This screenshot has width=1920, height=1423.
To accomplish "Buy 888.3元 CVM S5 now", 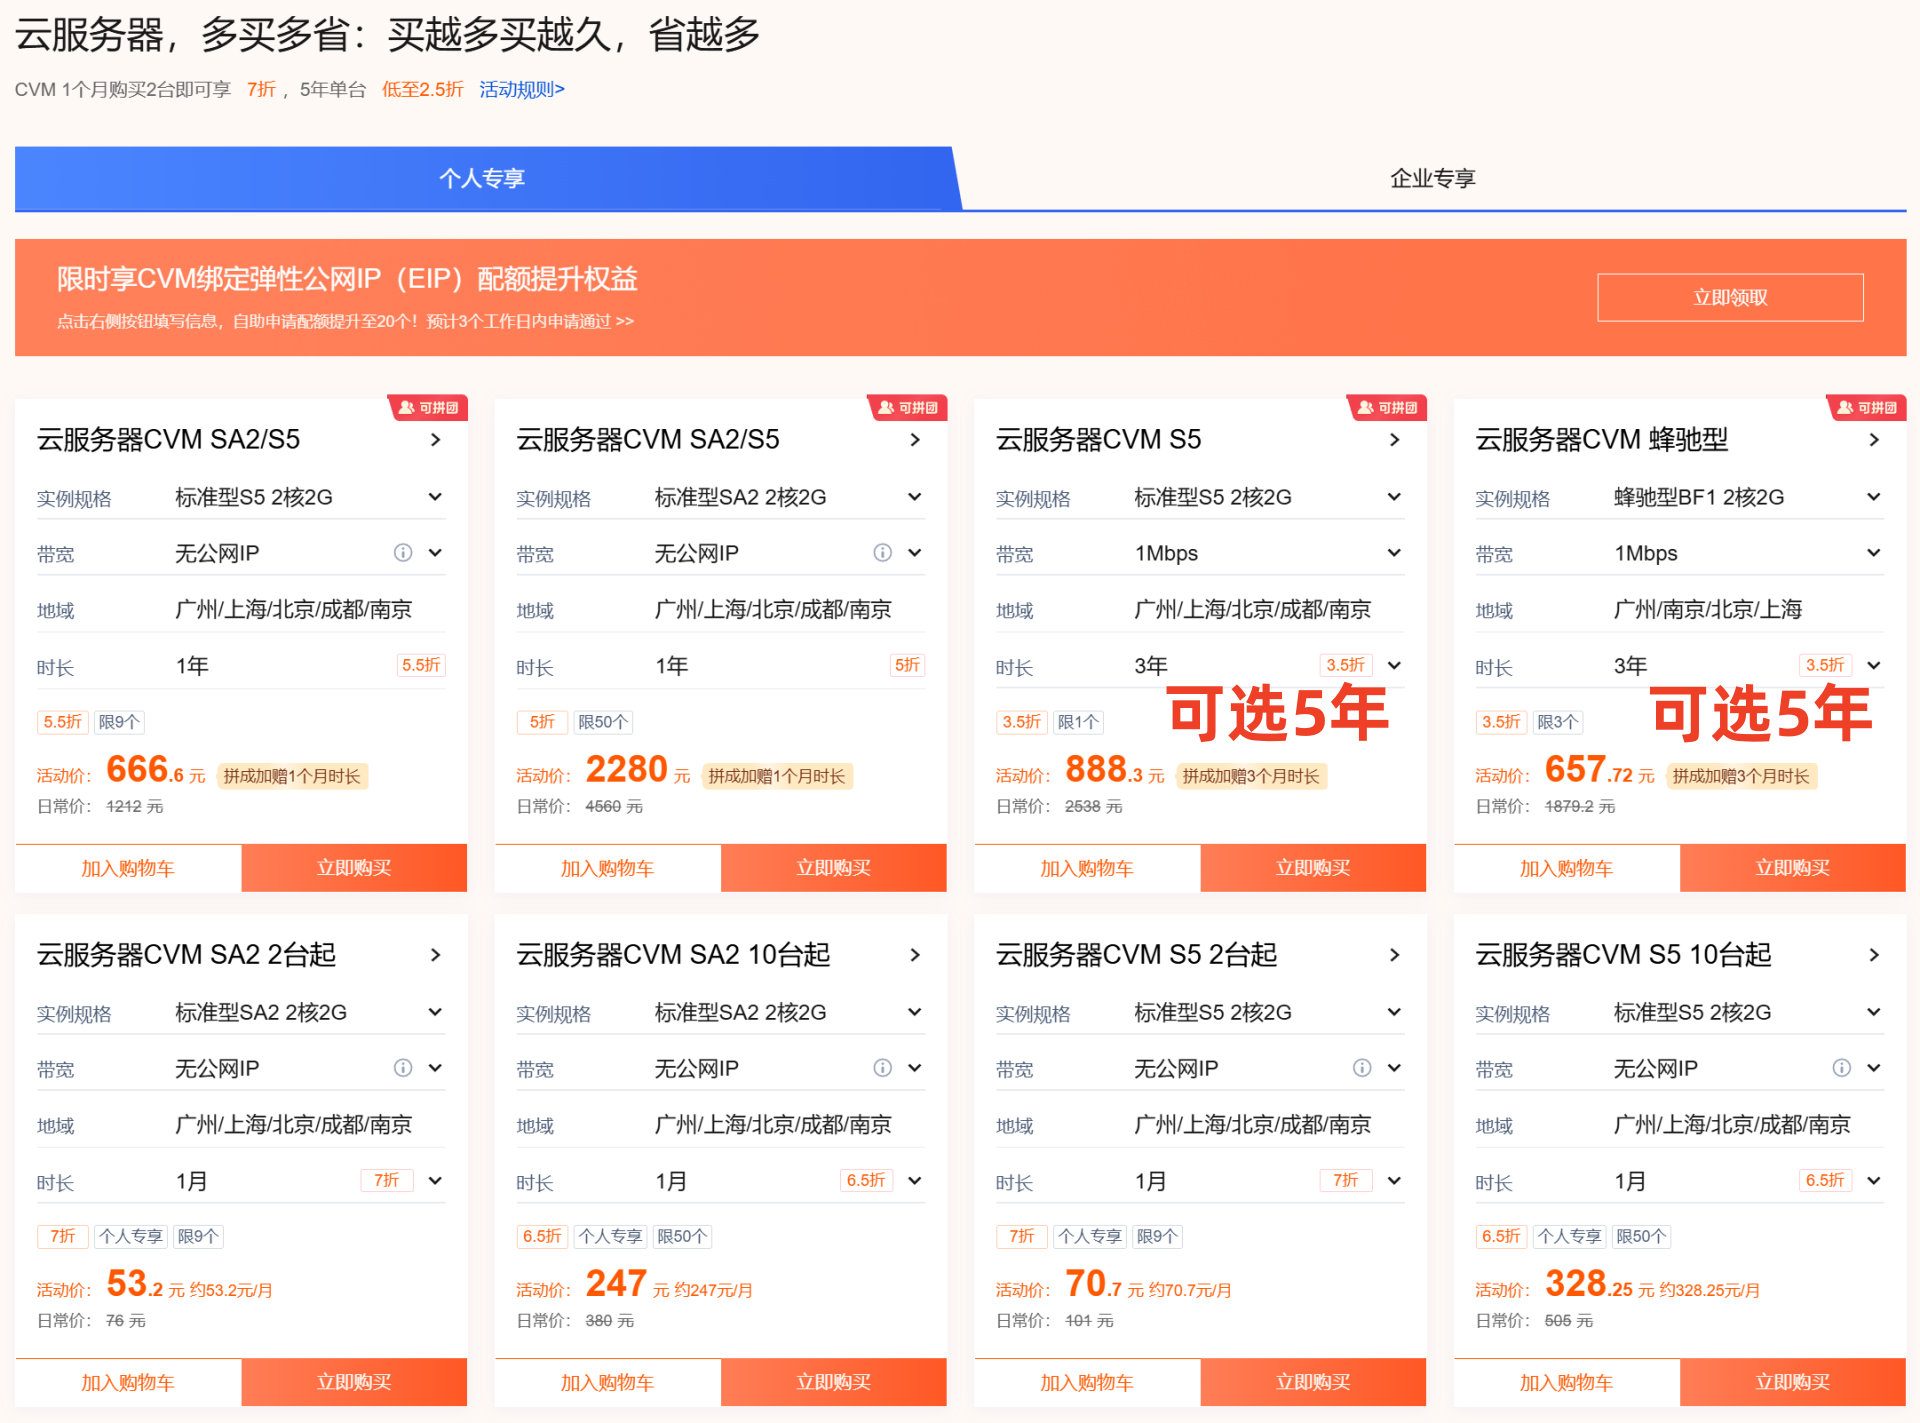I will tap(1313, 868).
